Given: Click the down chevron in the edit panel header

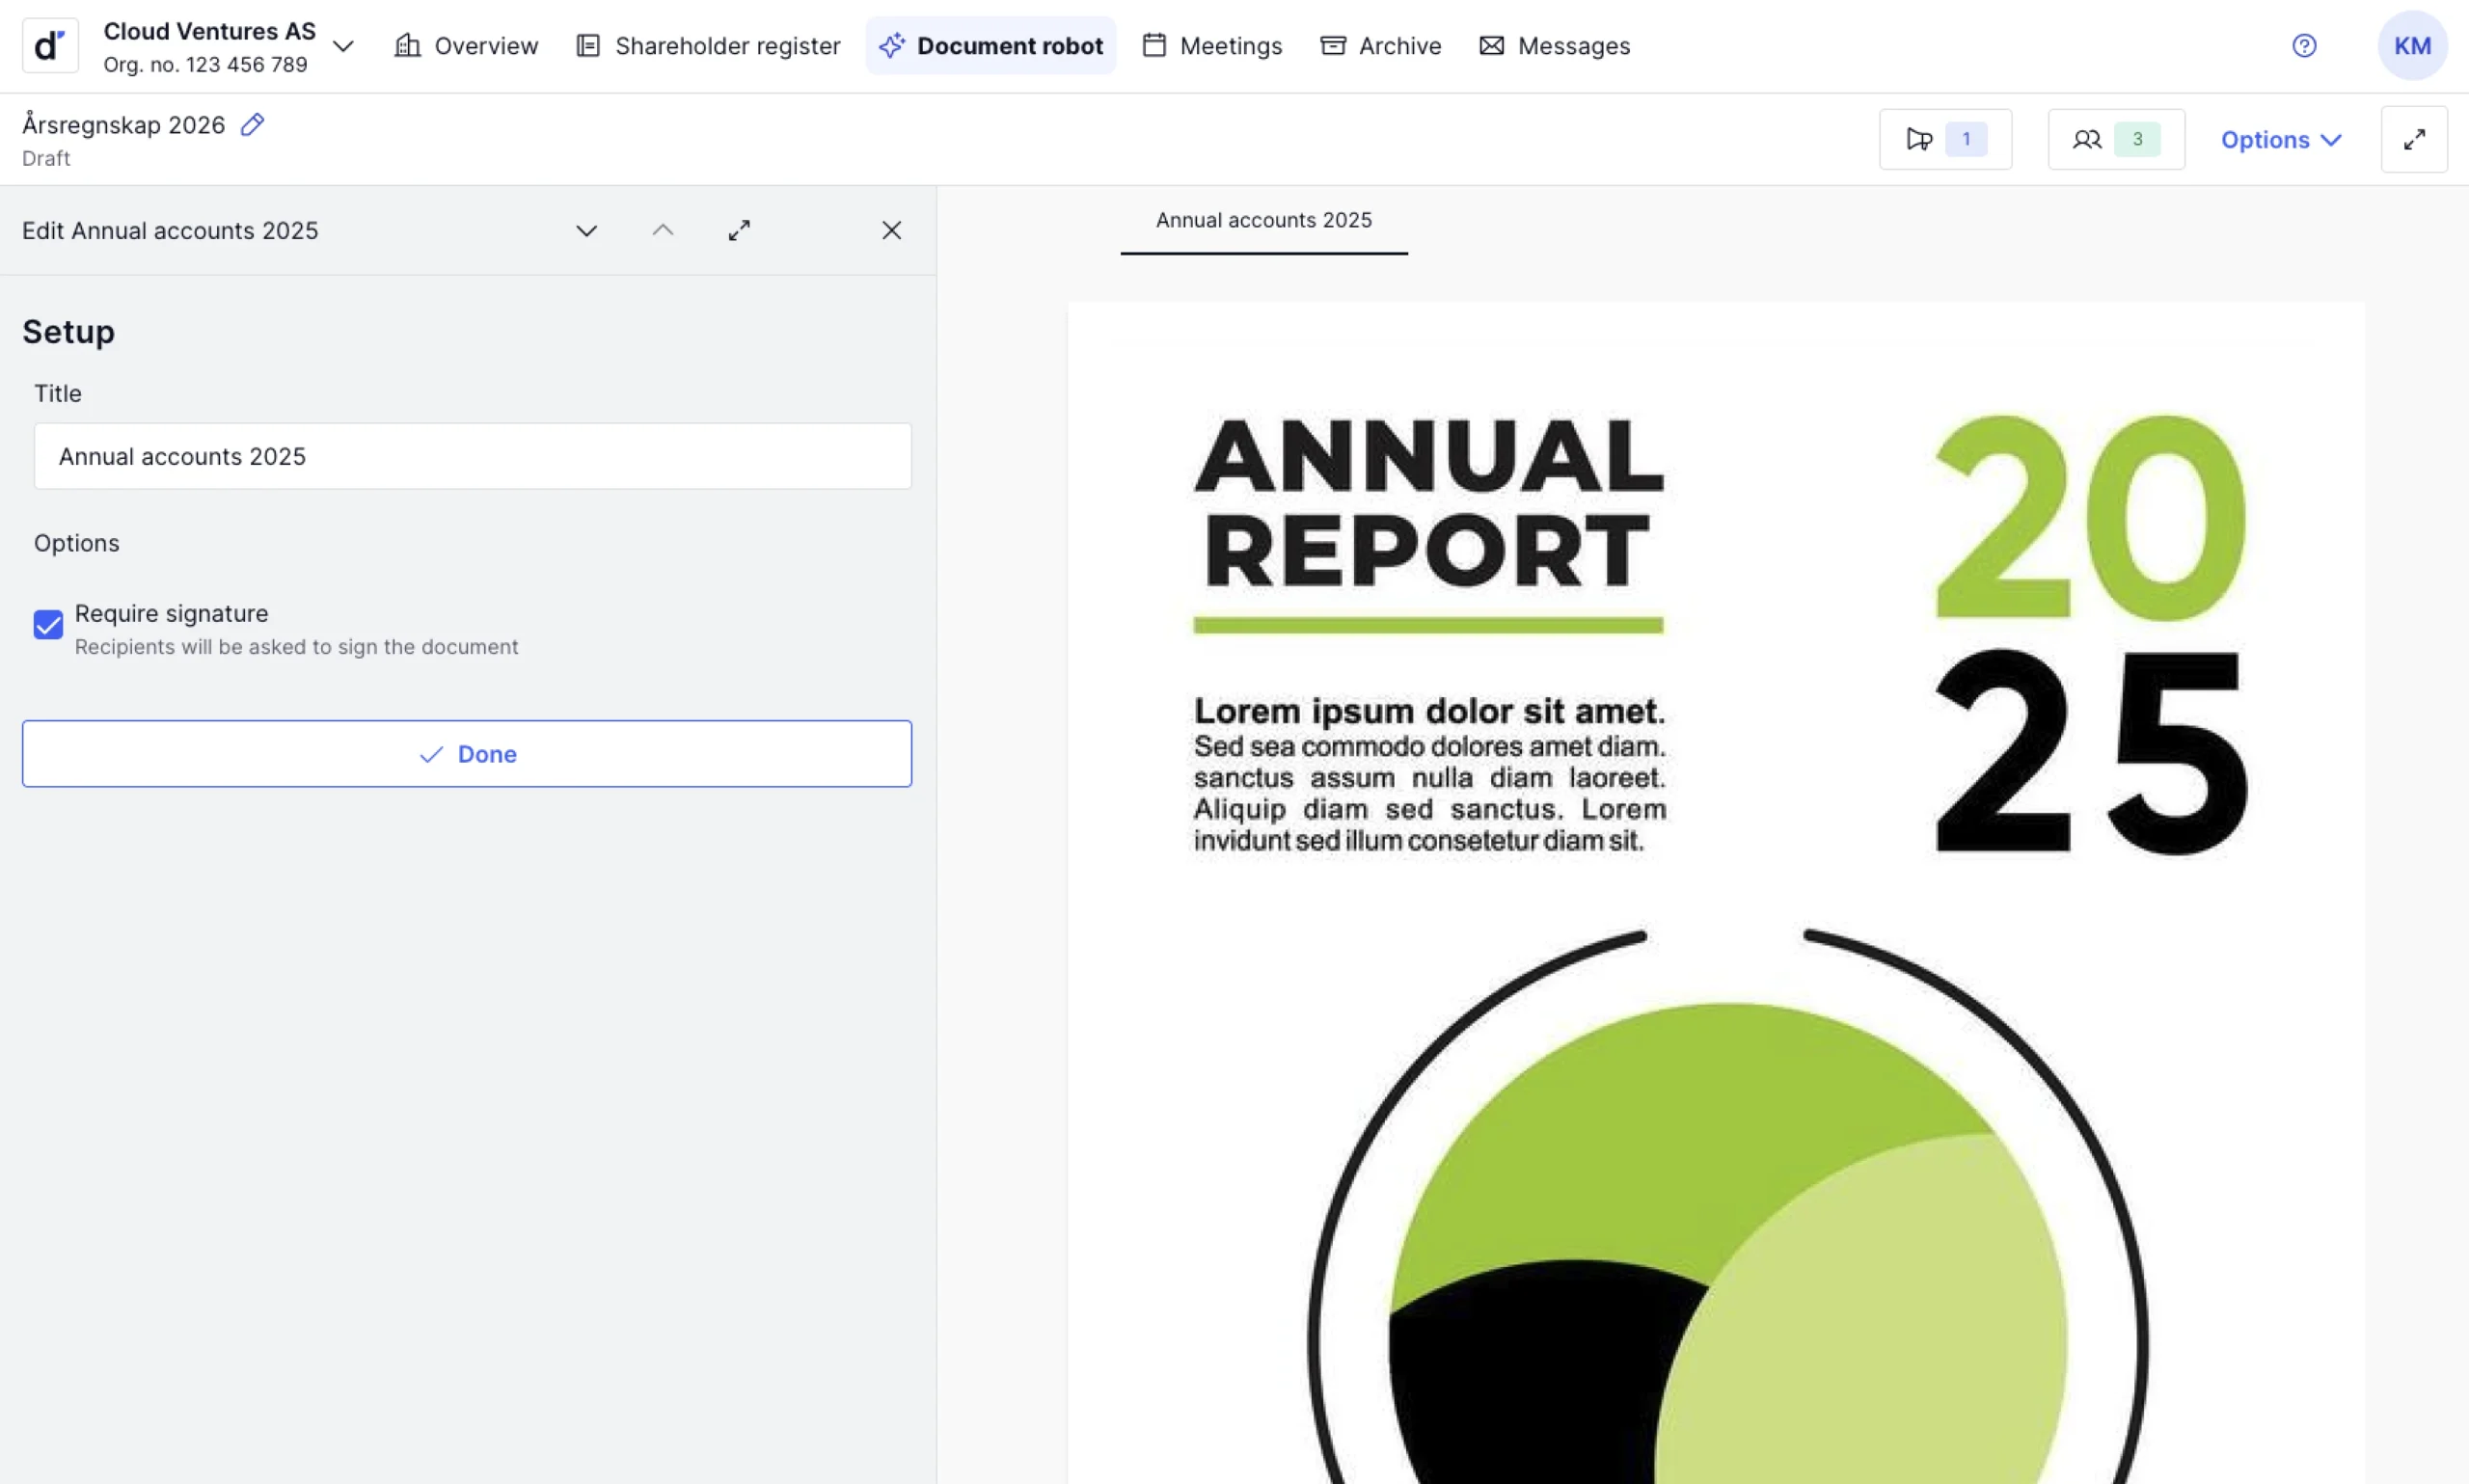Looking at the screenshot, I should click(x=587, y=231).
